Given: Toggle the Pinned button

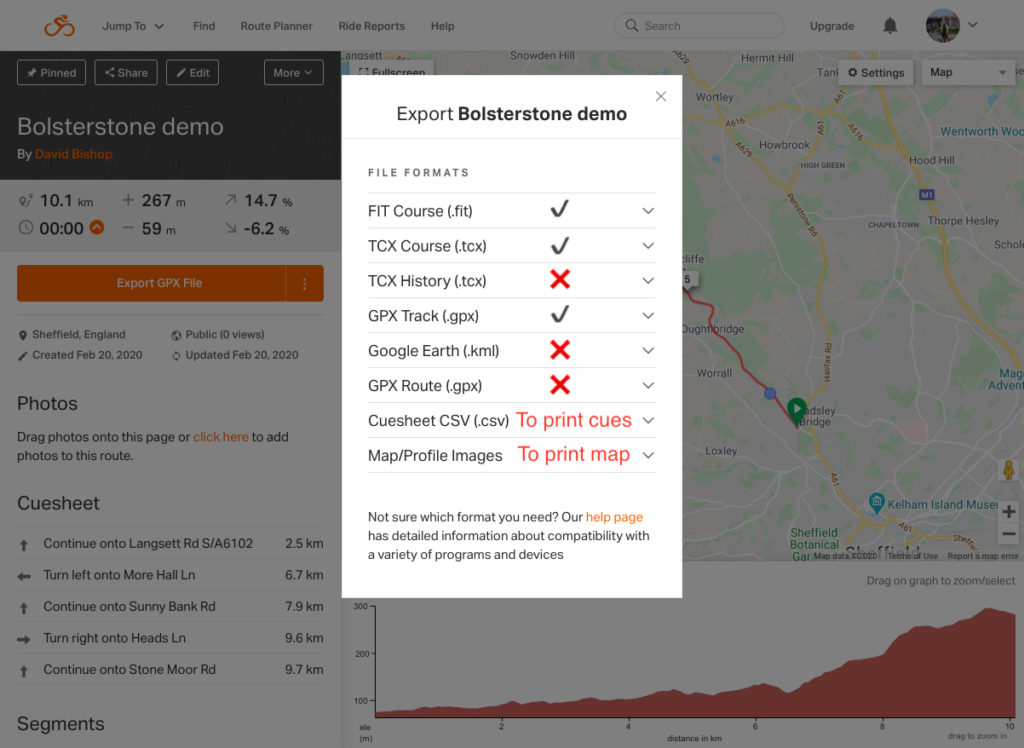Looking at the screenshot, I should 52,73.
